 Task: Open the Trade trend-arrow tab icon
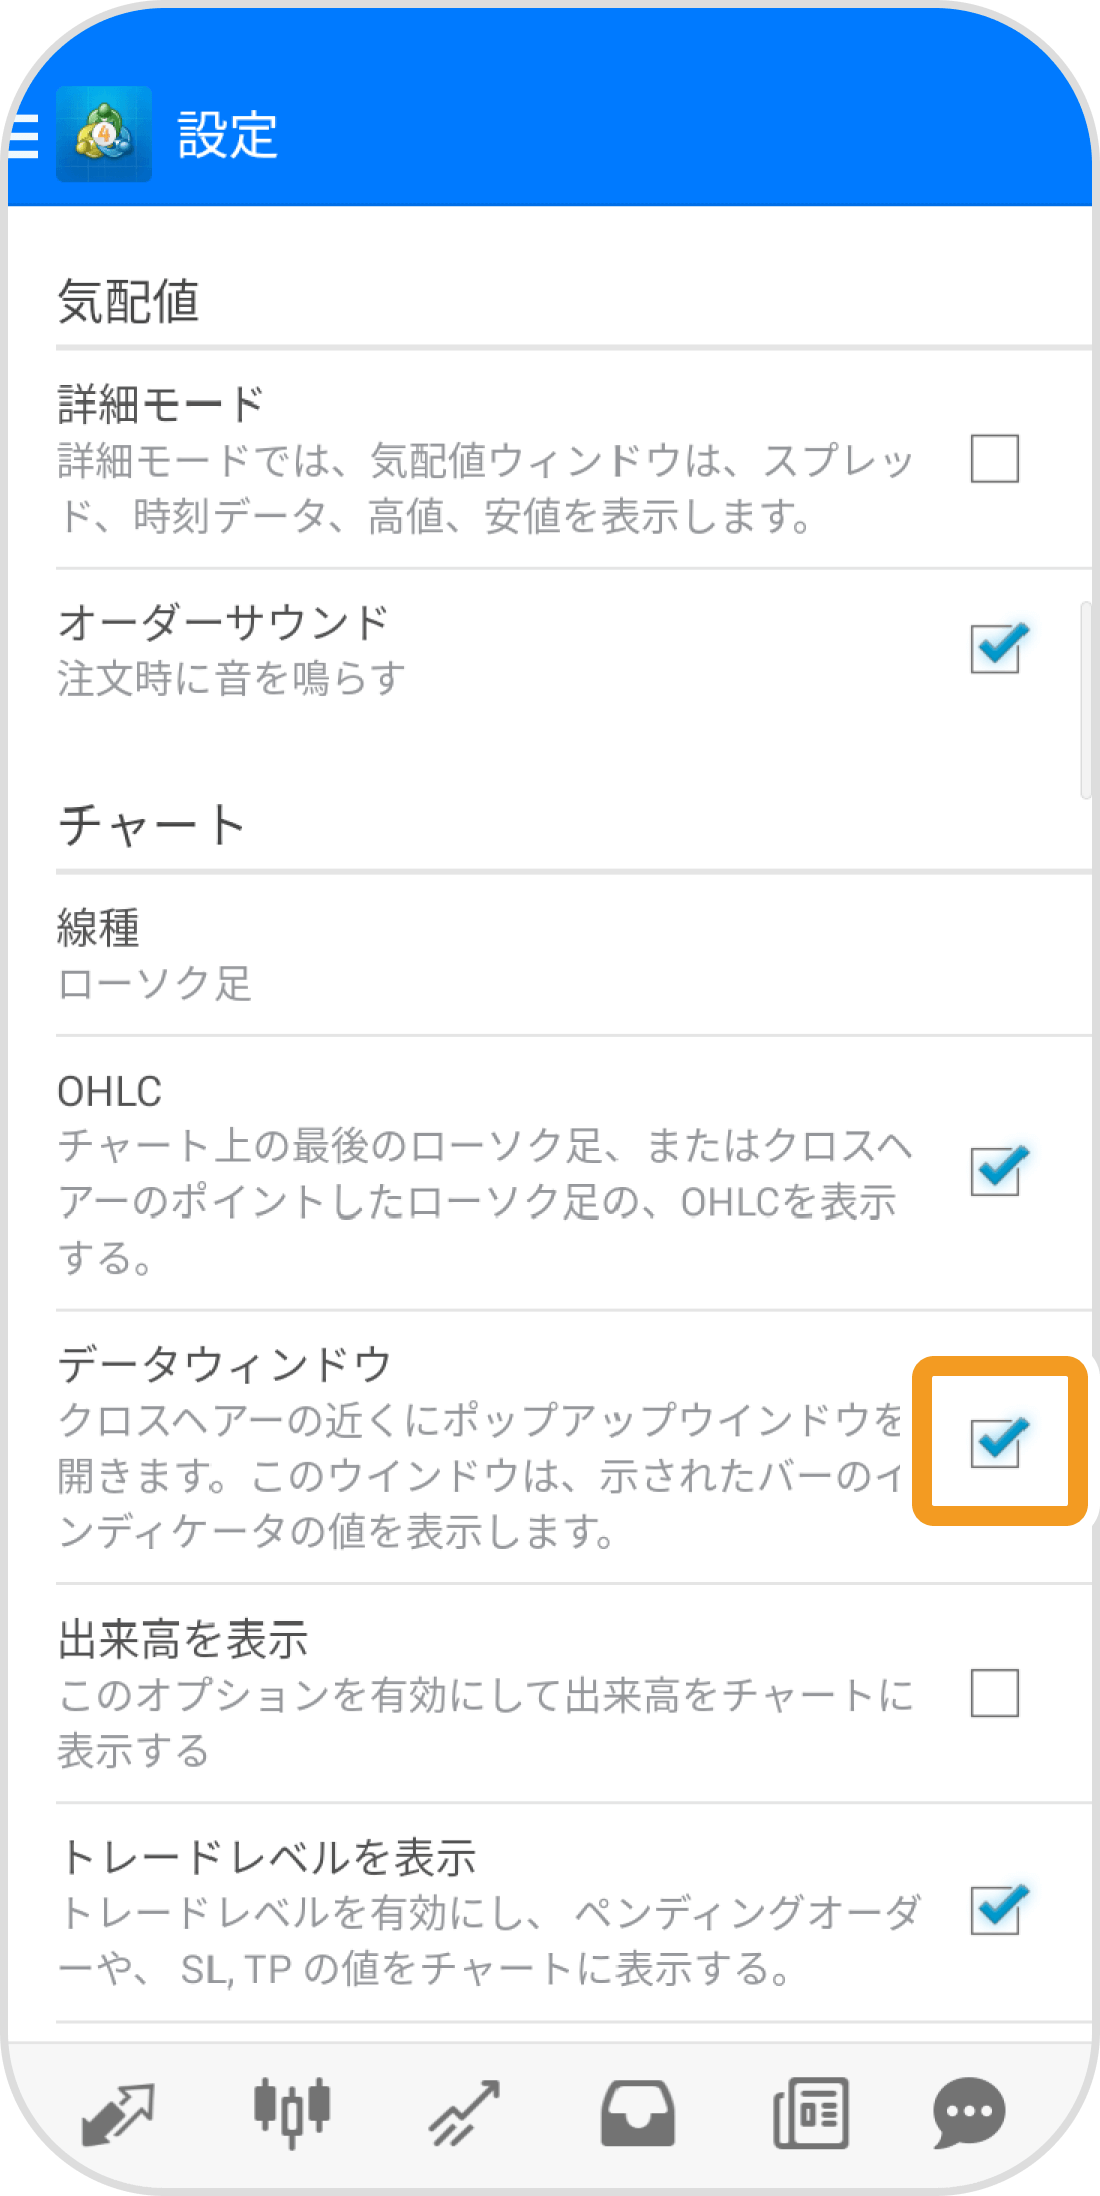click(465, 2113)
